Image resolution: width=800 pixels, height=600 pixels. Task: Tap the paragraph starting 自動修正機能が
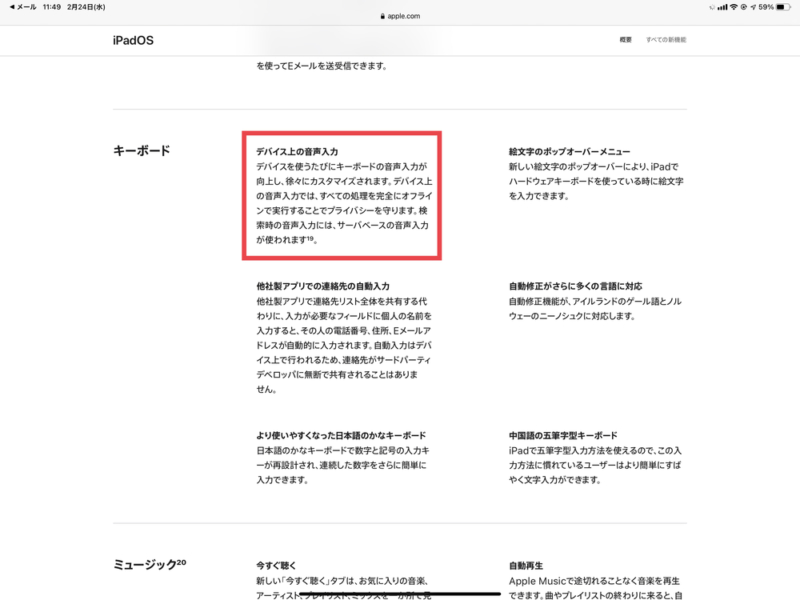pos(595,309)
